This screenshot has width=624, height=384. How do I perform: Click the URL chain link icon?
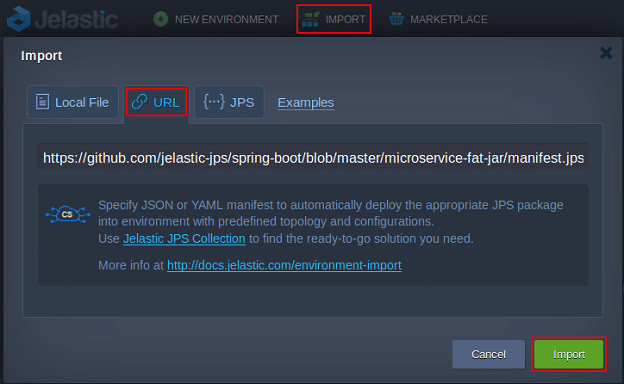click(140, 102)
